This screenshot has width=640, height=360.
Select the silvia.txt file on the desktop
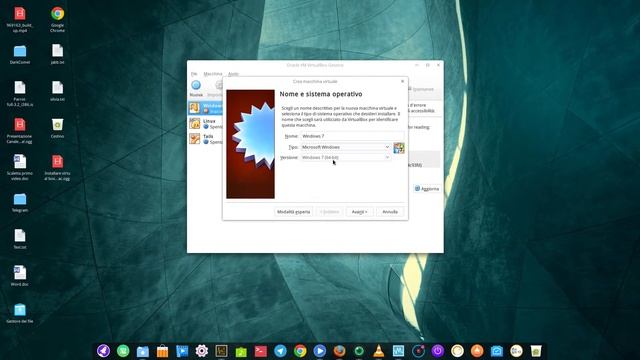57,91
